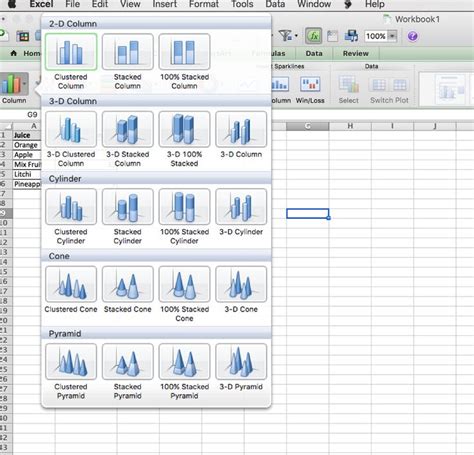Open the Format menu
Screen dimensions: 474x455
tap(204, 4)
